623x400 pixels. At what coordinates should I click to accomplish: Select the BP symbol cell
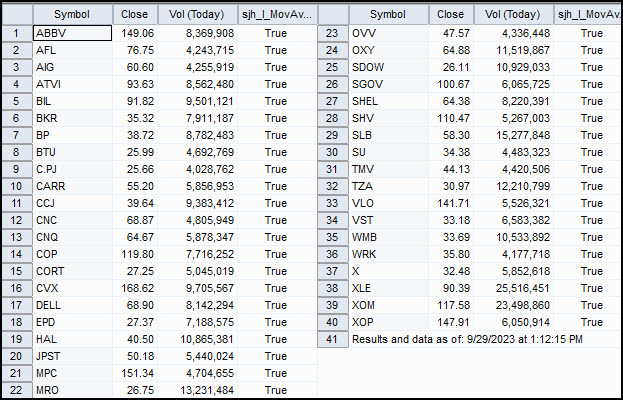click(x=73, y=135)
